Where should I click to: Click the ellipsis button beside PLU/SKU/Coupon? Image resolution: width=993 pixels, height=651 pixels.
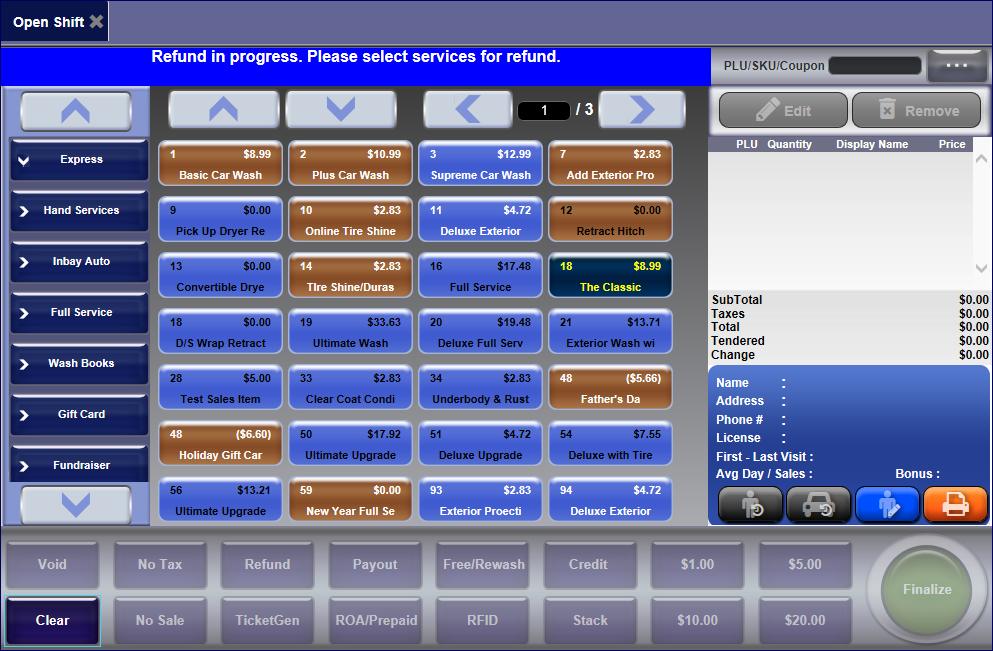pos(957,66)
